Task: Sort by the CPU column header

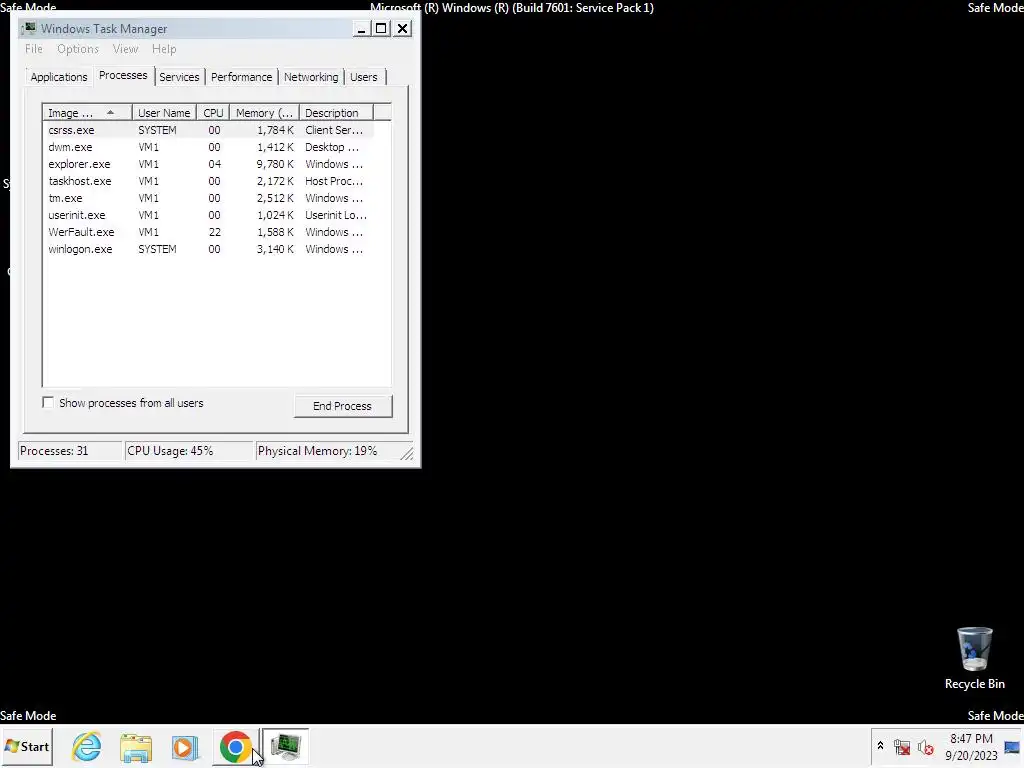Action: pyautogui.click(x=213, y=112)
